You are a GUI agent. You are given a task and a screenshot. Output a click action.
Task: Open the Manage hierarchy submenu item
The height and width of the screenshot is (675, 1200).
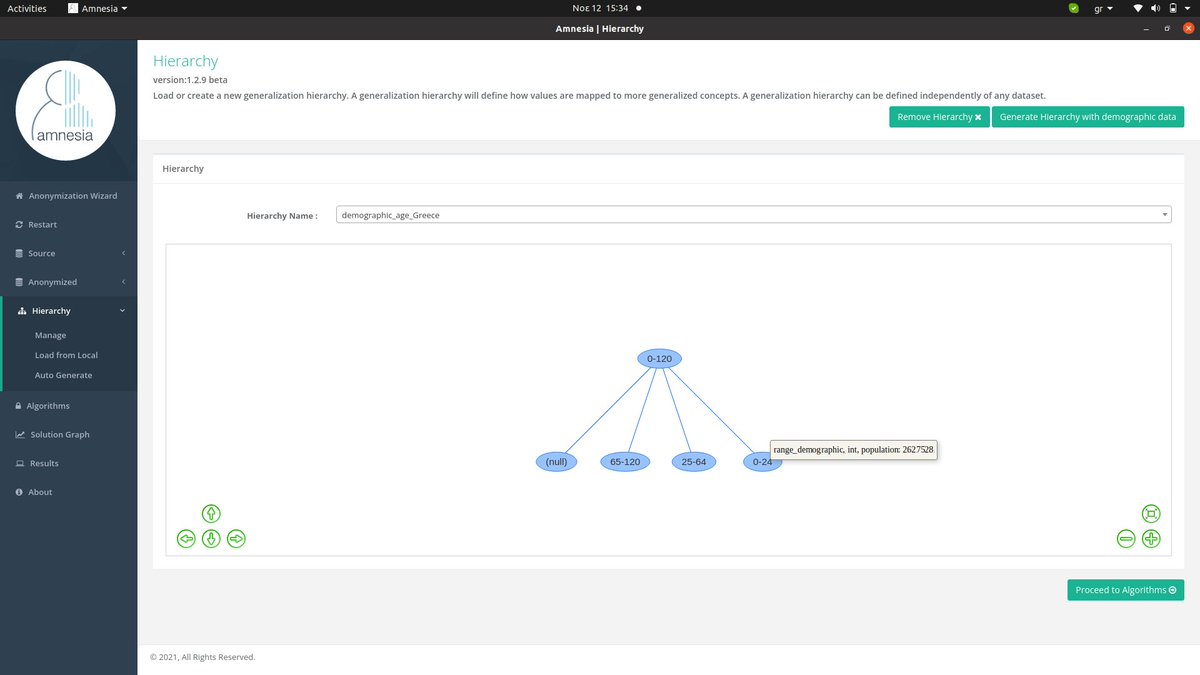[x=51, y=336]
